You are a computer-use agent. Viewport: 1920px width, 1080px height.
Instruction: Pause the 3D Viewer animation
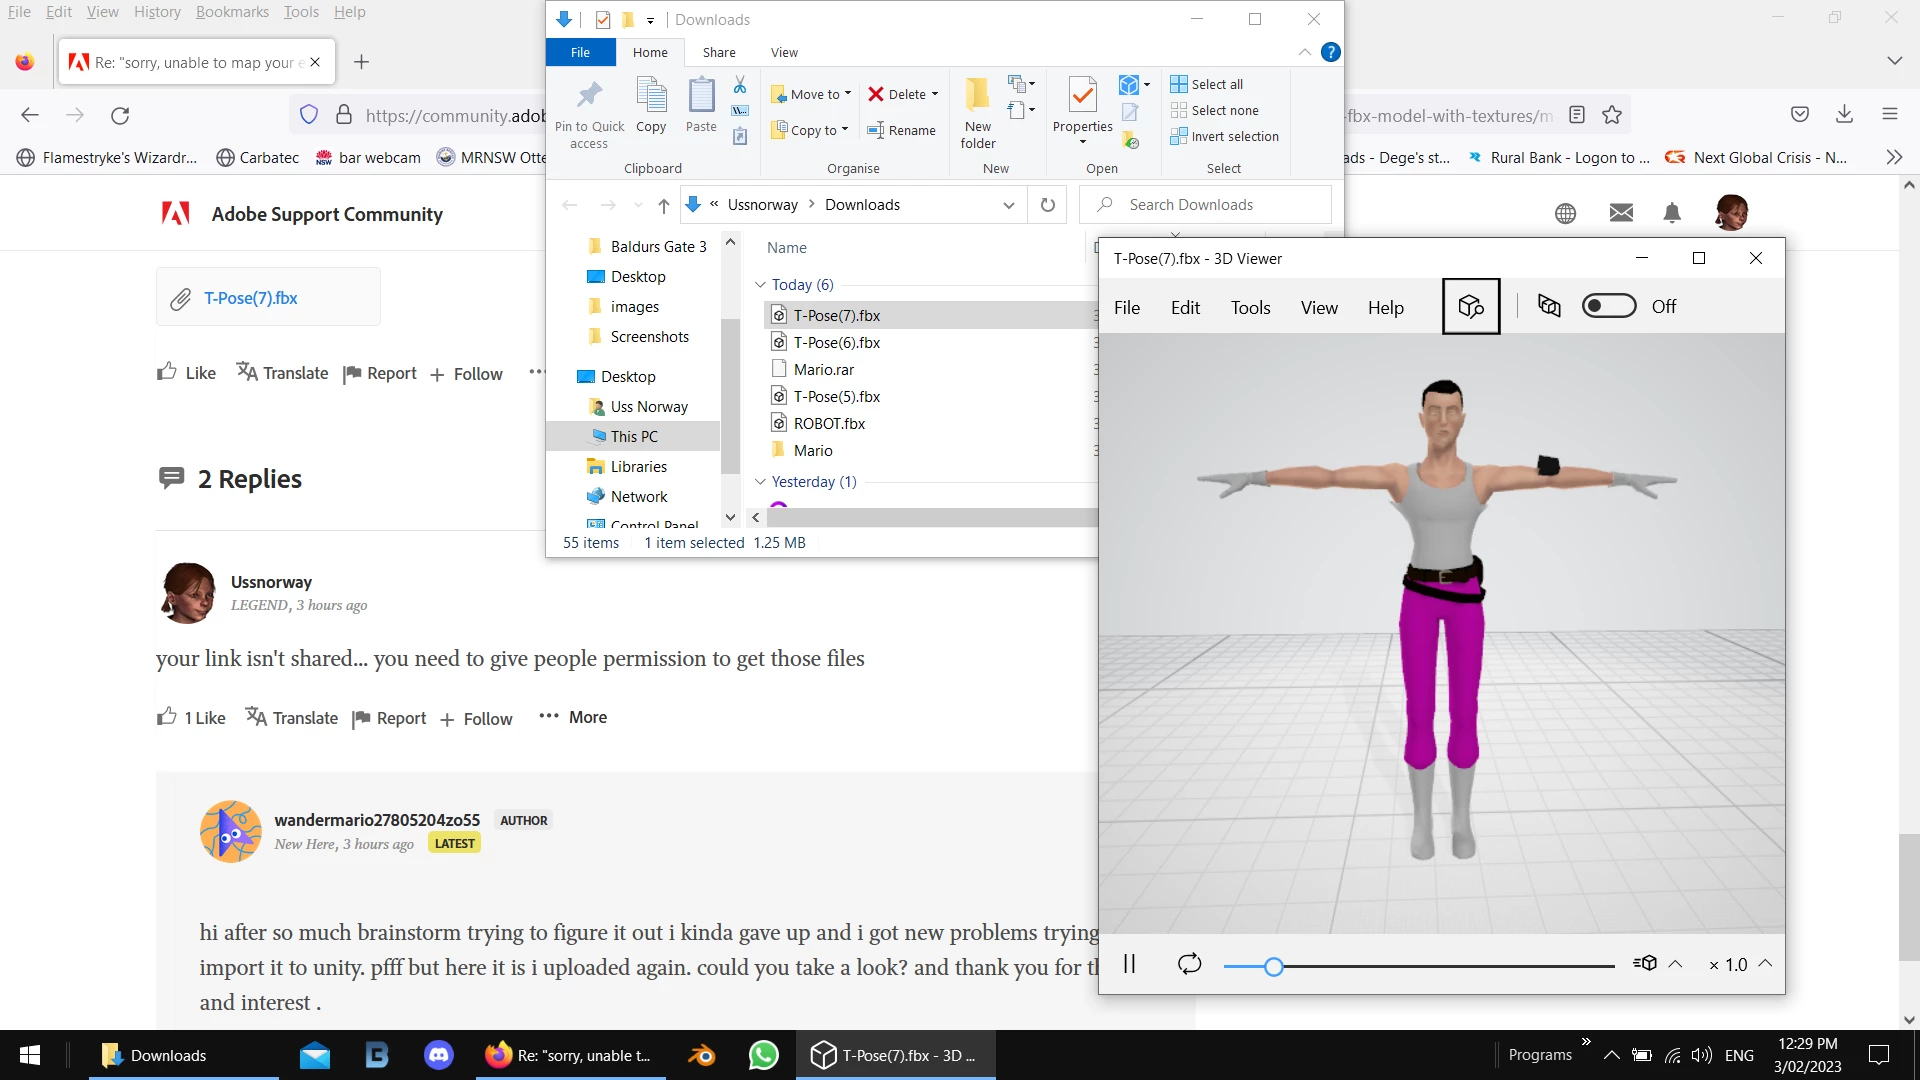(x=1129, y=964)
